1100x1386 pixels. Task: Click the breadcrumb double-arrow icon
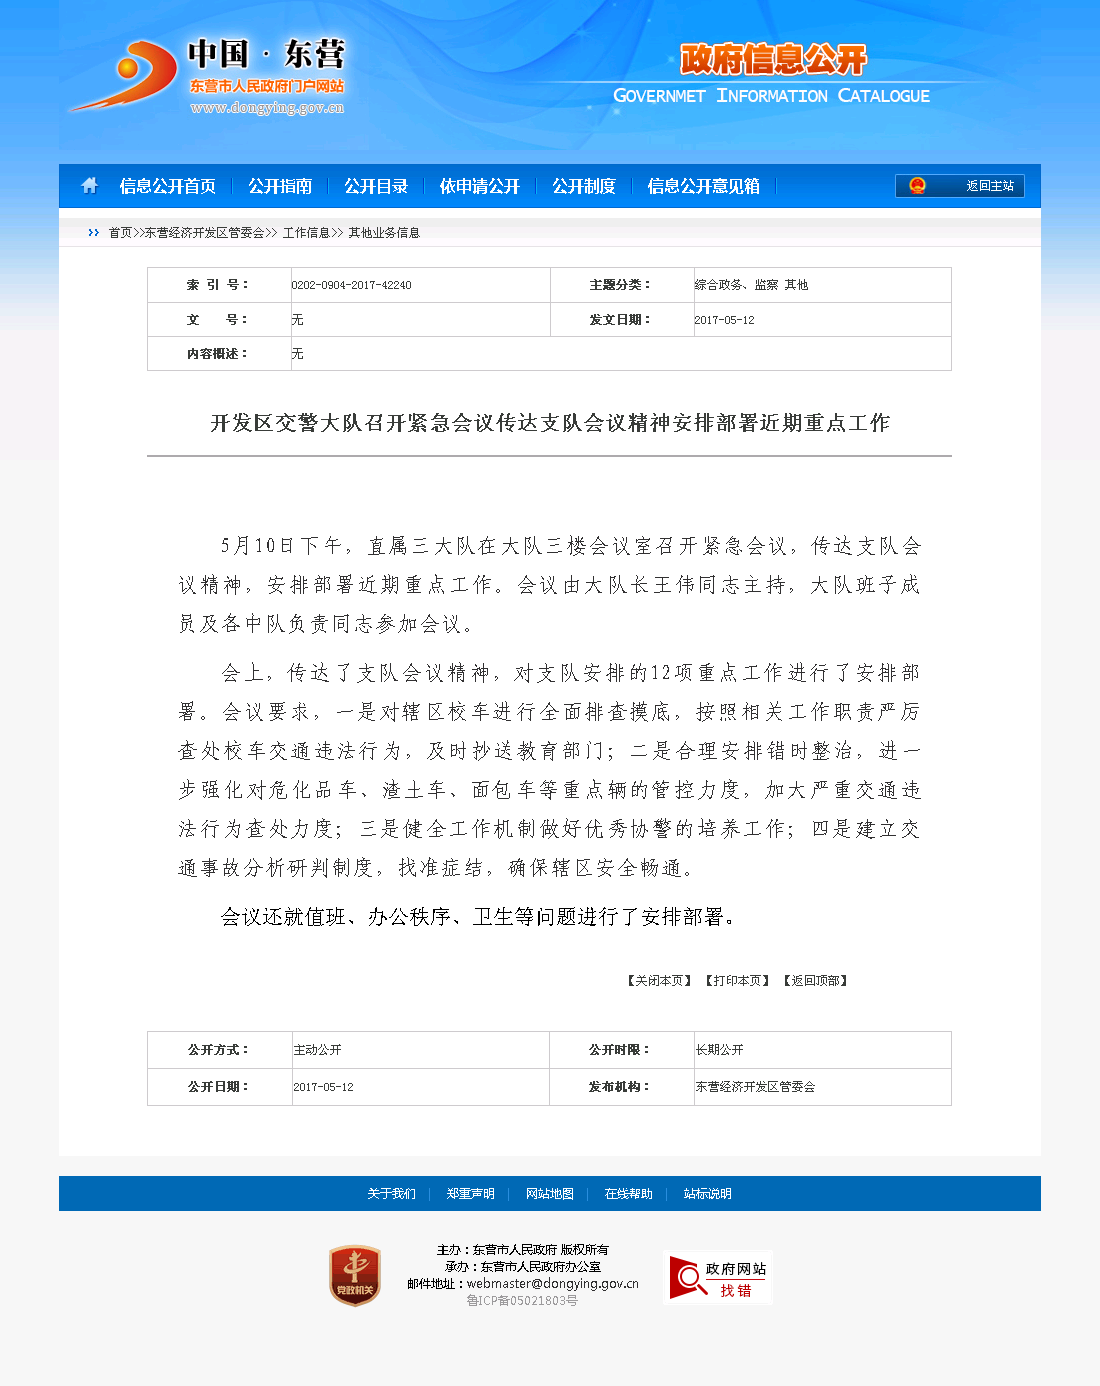click(x=93, y=233)
